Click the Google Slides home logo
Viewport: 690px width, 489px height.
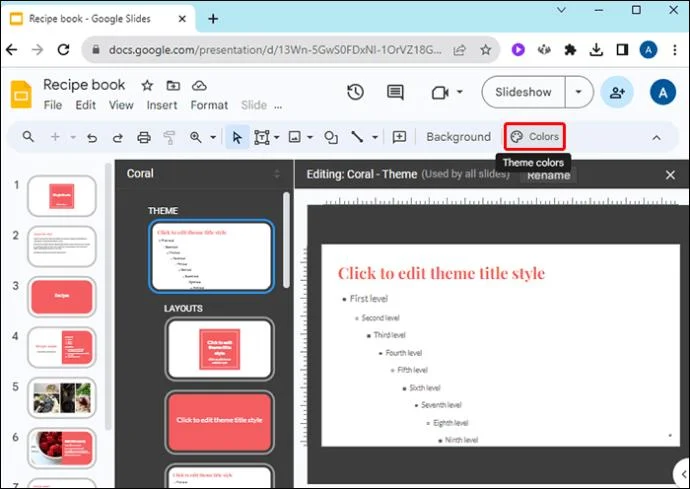(x=21, y=94)
